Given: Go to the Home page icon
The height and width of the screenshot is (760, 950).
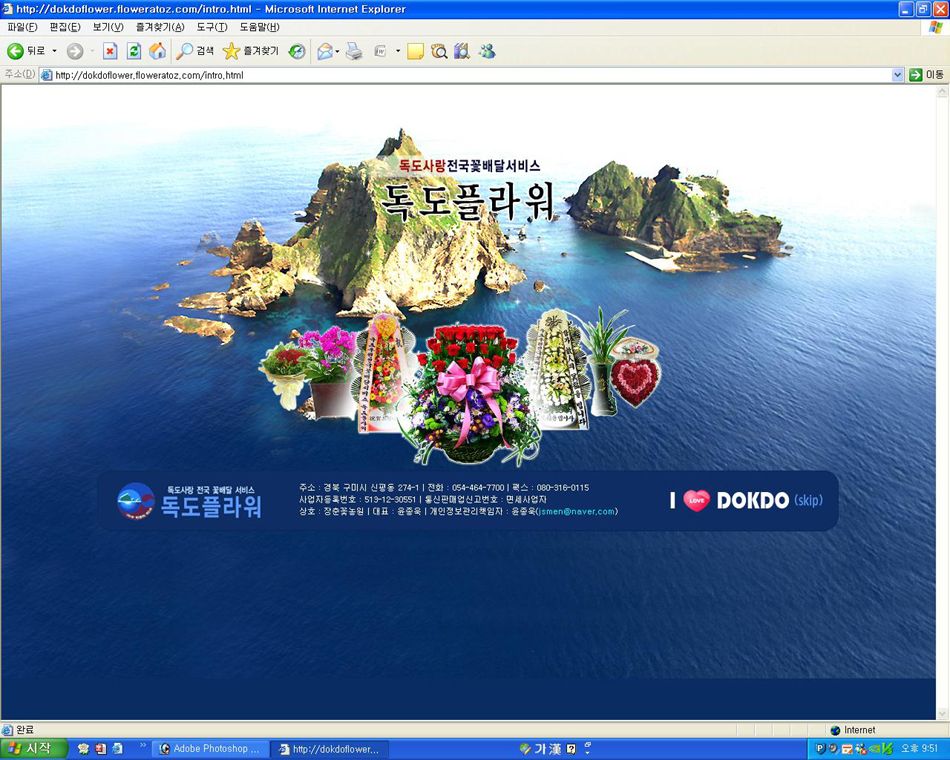Looking at the screenshot, I should (157, 51).
